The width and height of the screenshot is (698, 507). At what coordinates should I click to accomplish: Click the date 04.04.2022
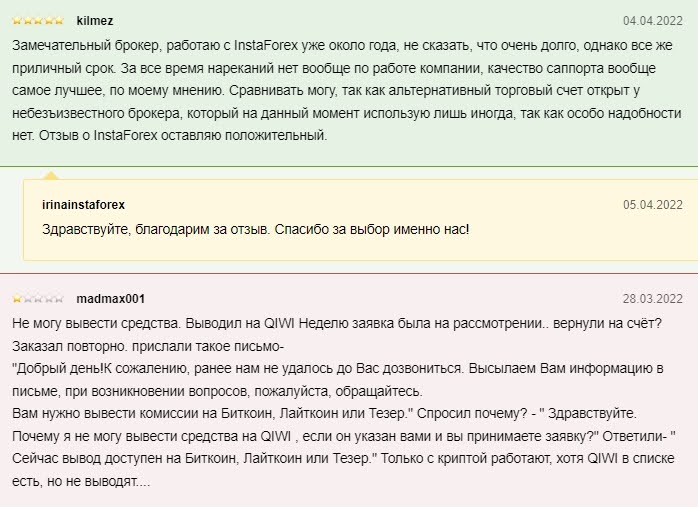pos(653,21)
